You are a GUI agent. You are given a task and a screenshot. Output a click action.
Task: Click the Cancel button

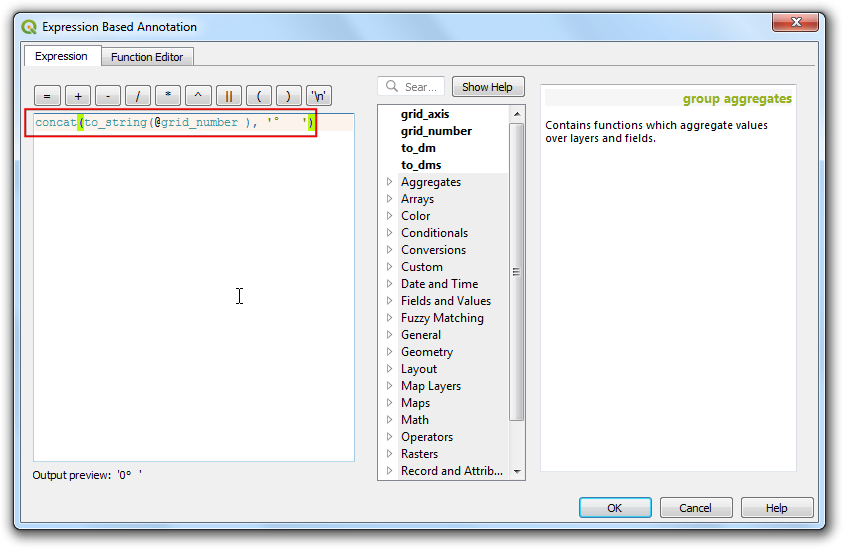(695, 508)
